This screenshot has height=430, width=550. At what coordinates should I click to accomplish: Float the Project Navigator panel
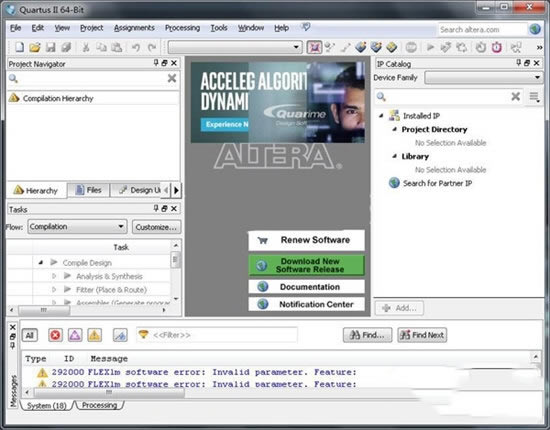164,63
